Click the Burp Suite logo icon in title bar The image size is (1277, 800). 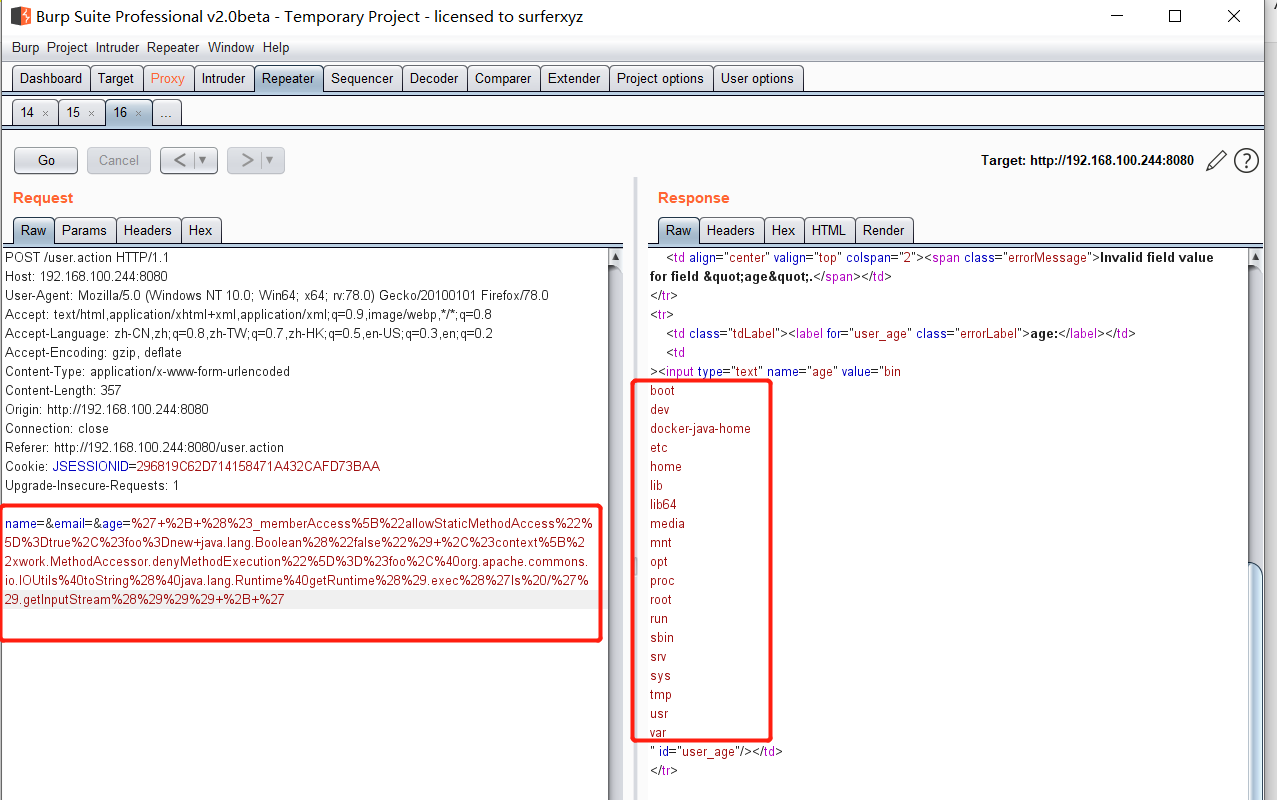coord(19,16)
